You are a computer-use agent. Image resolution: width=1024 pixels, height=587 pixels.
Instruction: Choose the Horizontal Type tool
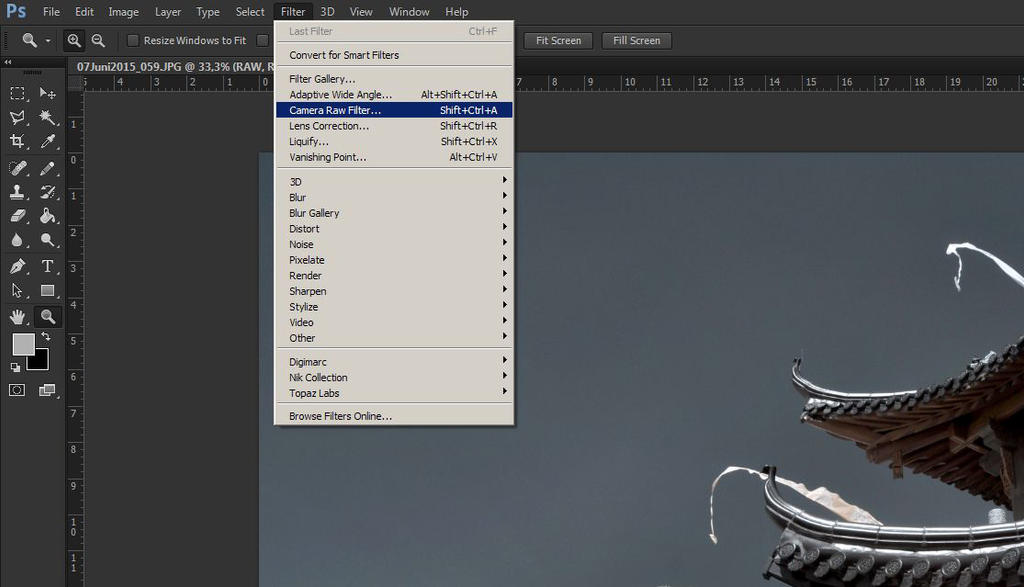point(47,266)
